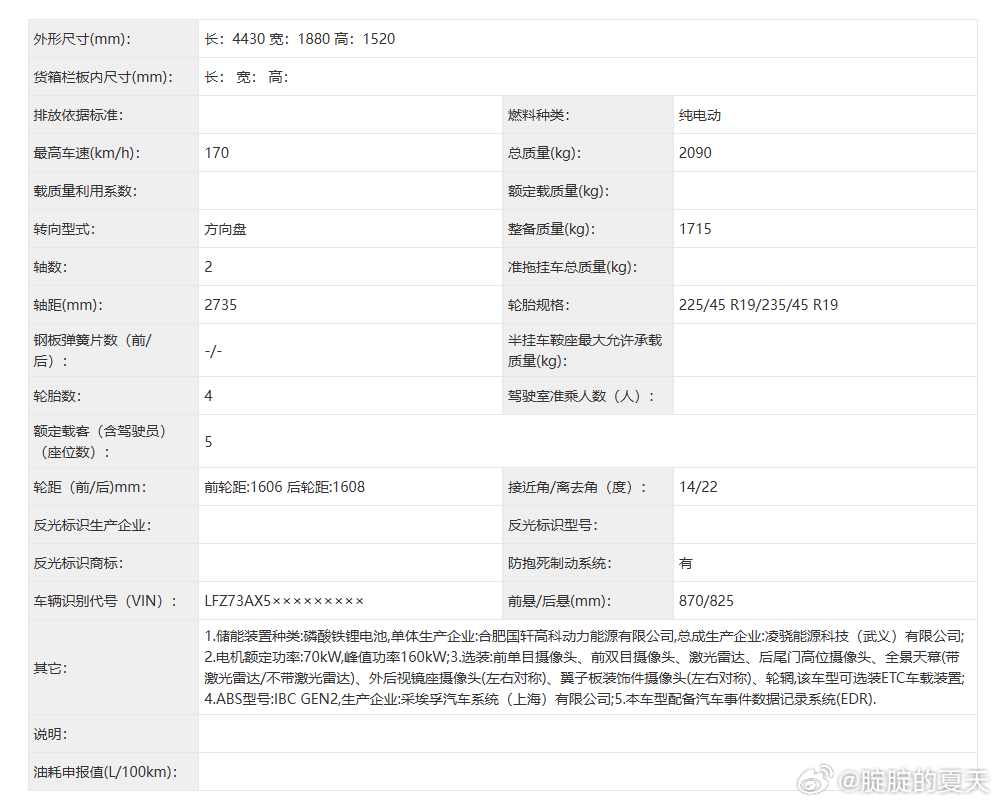The width and height of the screenshot is (999, 804).
Task: Click the remarks line beginning 1.储能装置种类
Action: (x=585, y=636)
